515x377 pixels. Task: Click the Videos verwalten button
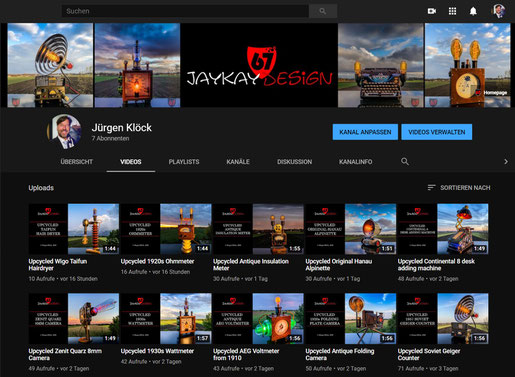pyautogui.click(x=437, y=132)
